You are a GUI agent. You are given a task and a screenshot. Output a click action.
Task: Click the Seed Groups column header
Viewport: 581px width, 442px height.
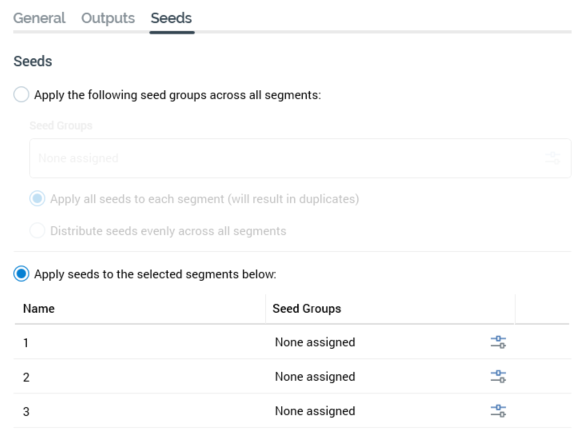(x=307, y=309)
